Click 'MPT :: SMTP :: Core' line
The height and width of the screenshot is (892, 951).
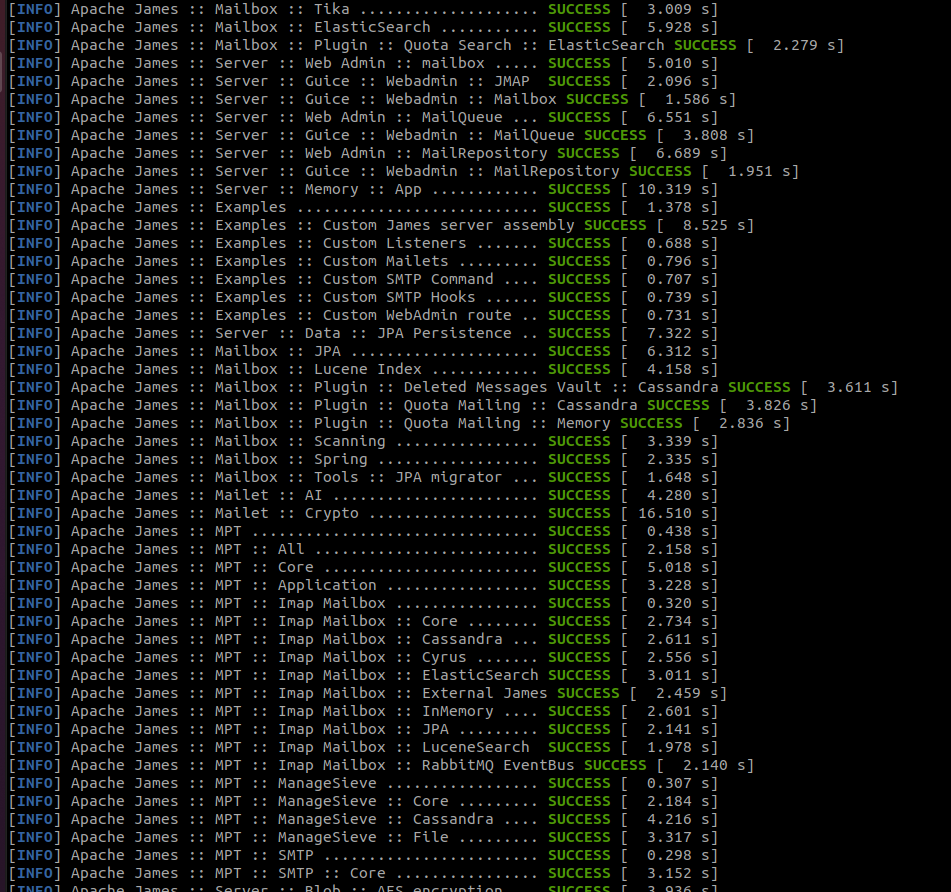[x=363, y=874]
